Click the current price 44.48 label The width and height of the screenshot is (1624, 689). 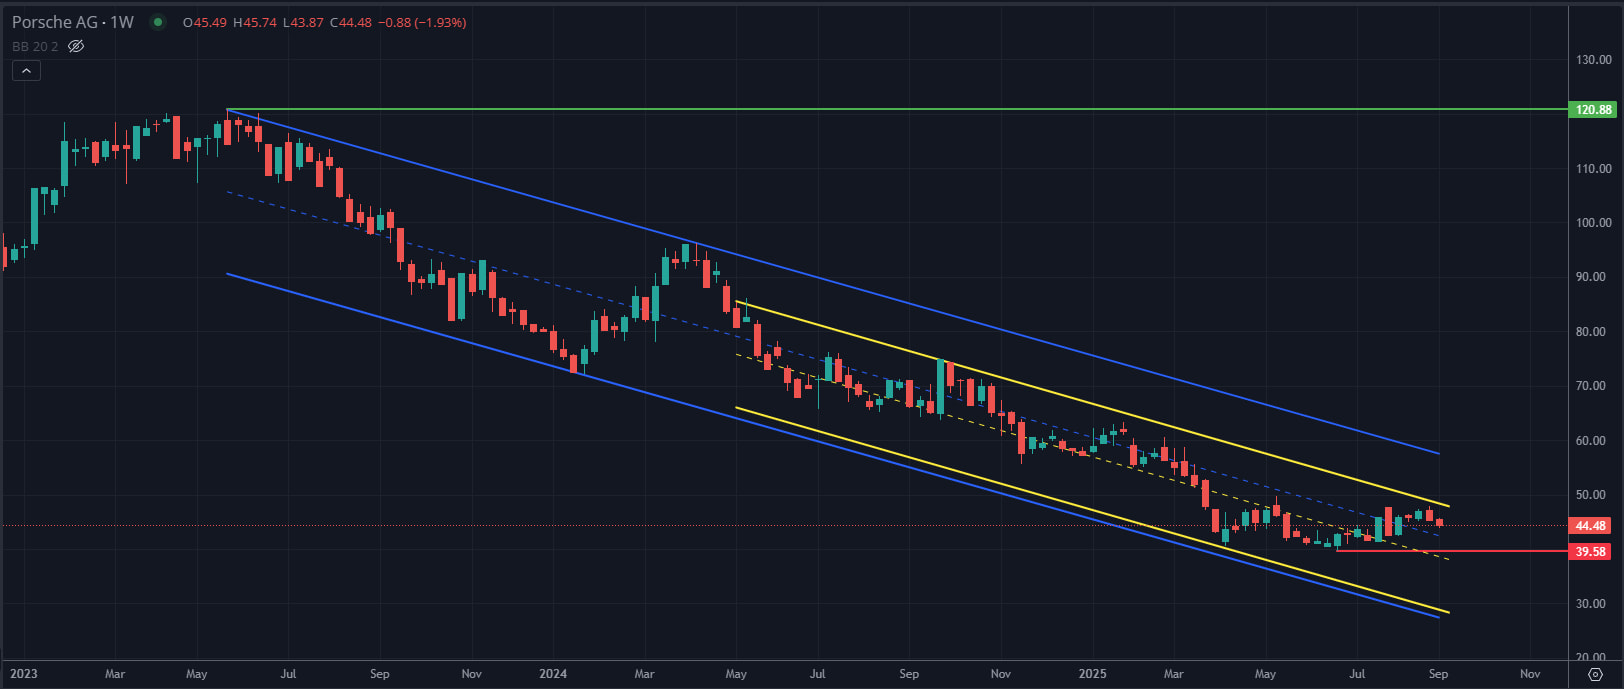tap(1590, 526)
